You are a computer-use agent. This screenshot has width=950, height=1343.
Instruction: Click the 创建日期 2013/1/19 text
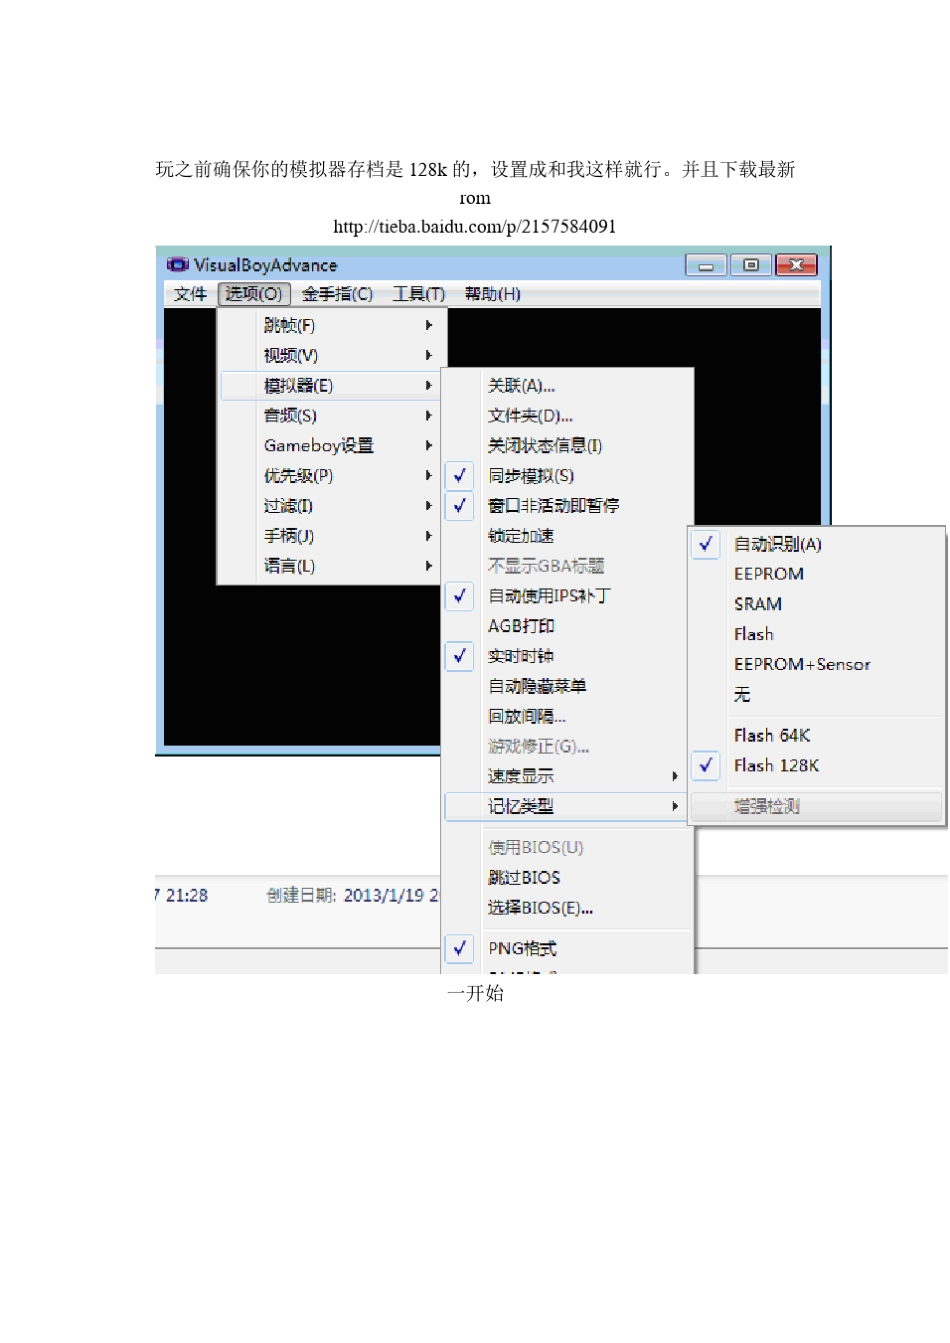(353, 895)
